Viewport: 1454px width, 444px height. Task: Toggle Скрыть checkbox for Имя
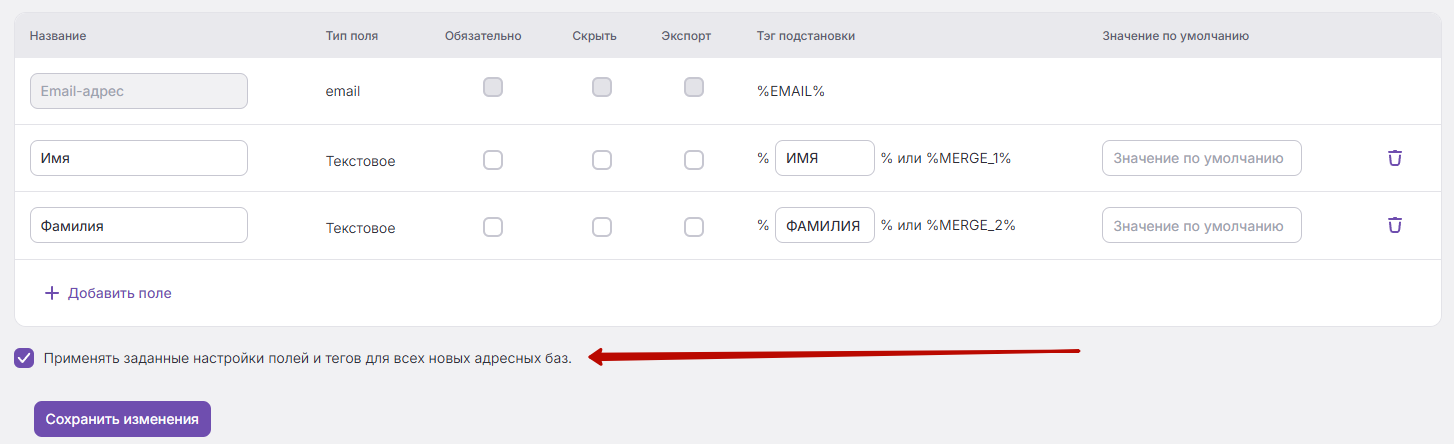coord(602,160)
